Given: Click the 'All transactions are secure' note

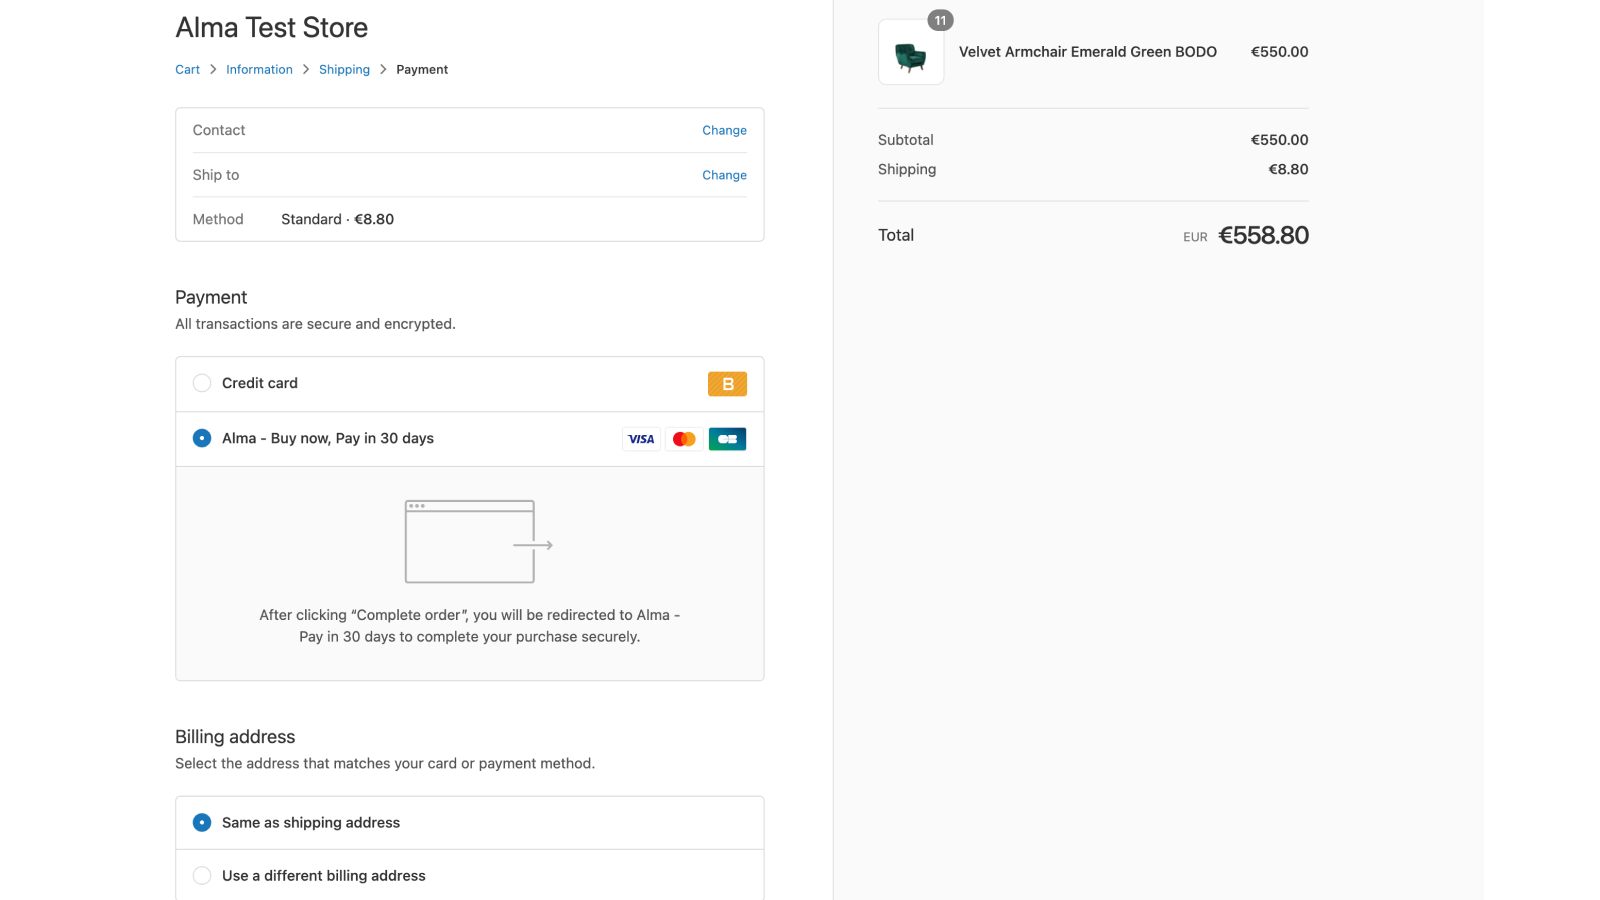Looking at the screenshot, I should click(x=315, y=324).
